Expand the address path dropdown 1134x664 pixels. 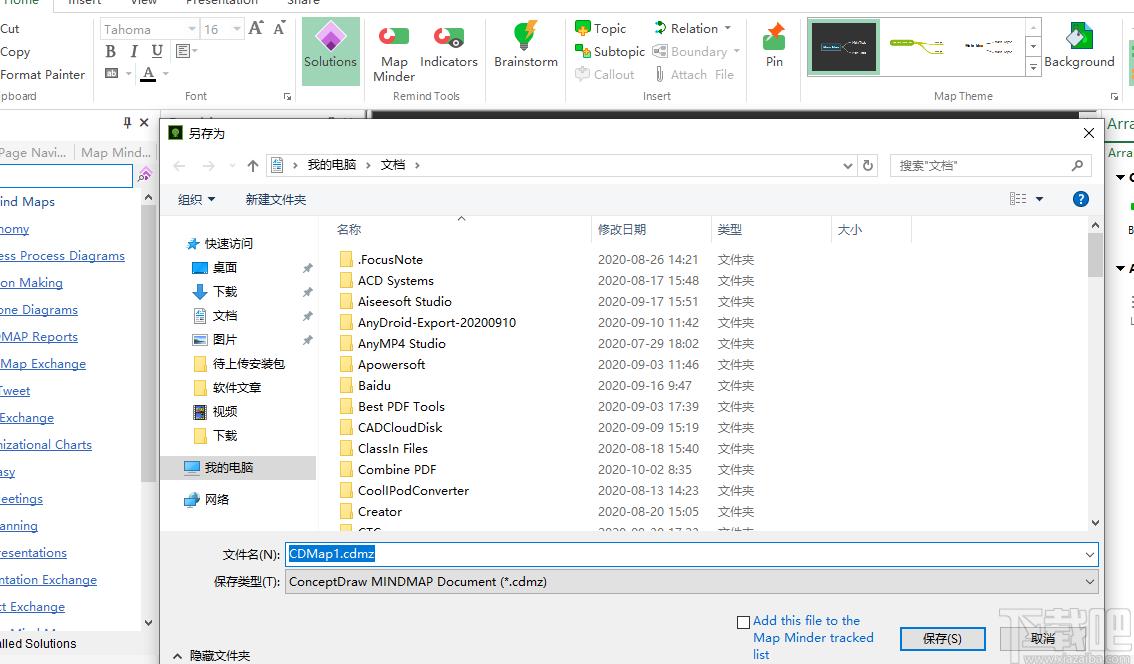(x=848, y=166)
